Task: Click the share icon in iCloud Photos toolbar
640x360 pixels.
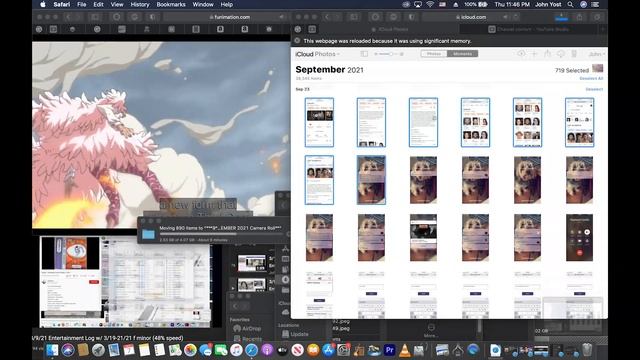Action: [x=548, y=54]
